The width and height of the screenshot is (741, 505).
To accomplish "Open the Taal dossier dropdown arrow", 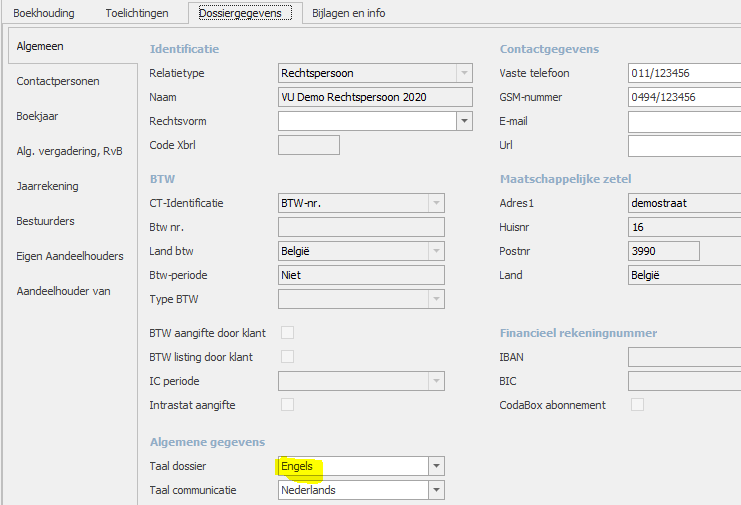I will [436, 466].
